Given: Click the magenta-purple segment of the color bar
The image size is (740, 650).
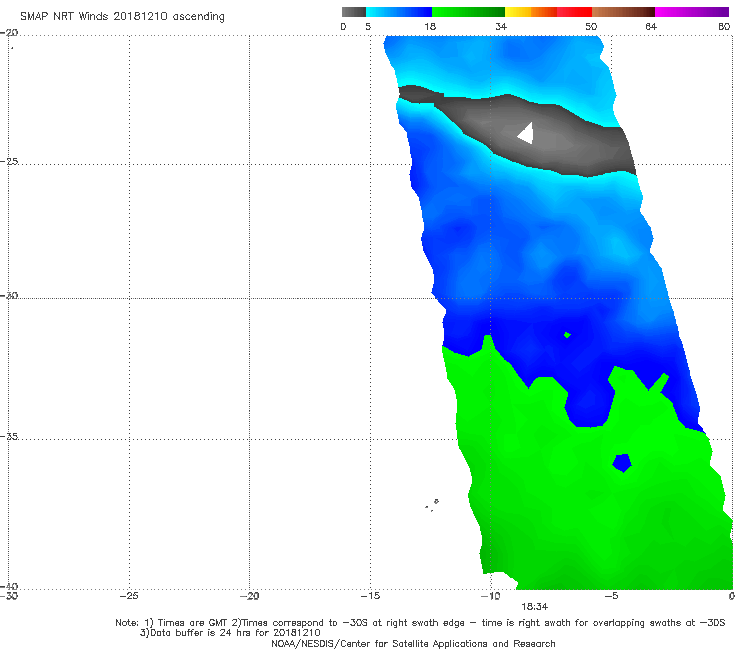Looking at the screenshot, I should (692, 12).
